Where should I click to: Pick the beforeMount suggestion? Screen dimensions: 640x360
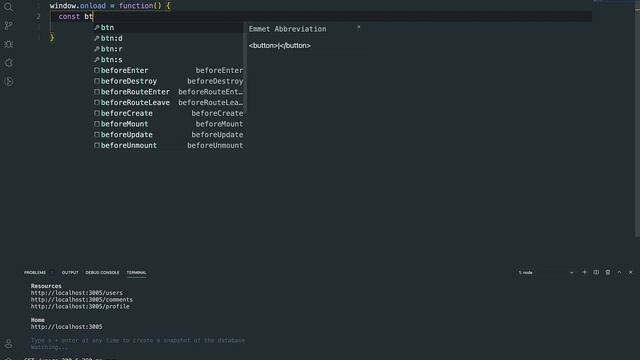pos(168,124)
